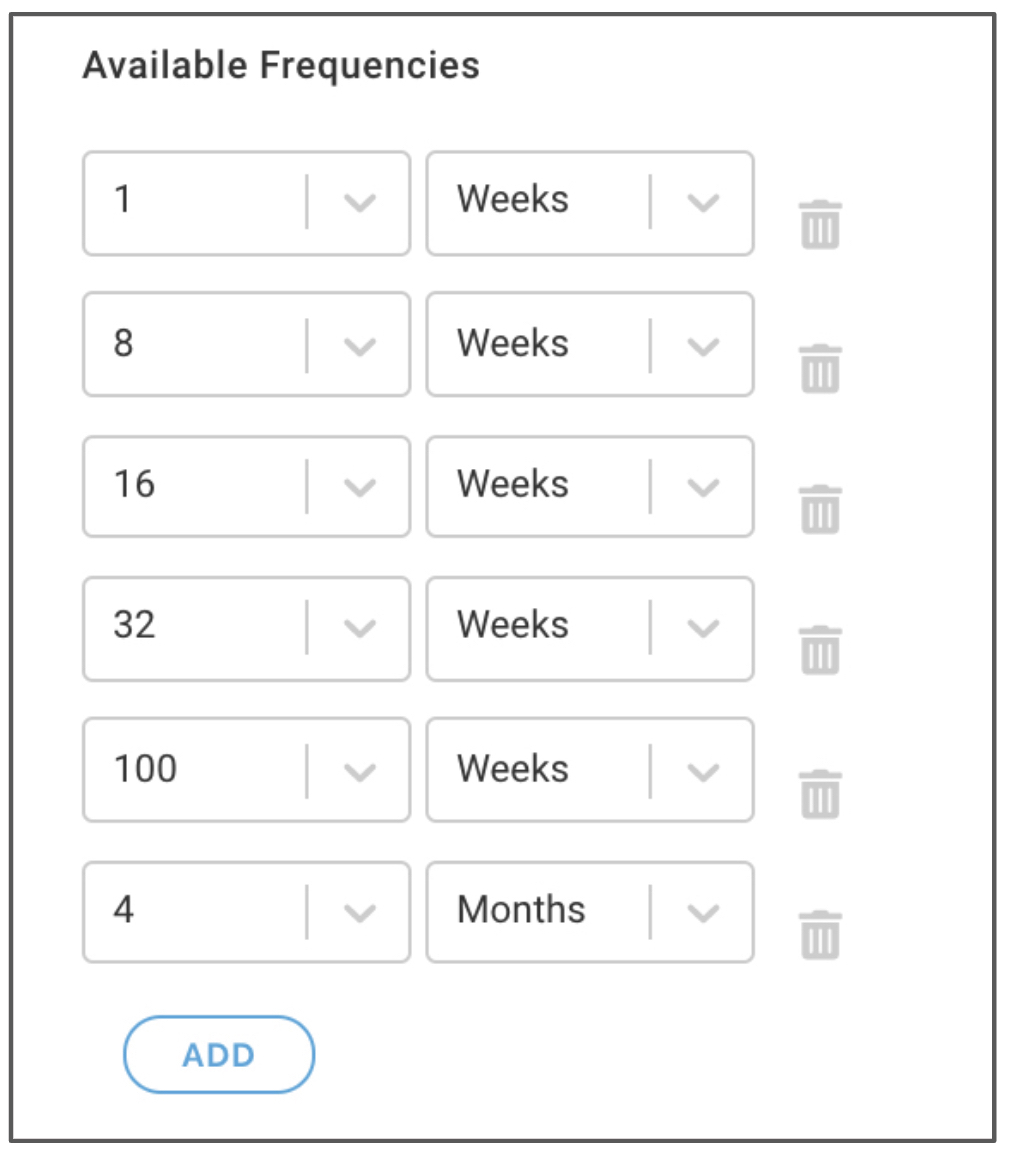Change the unit for the 100 Weeks row
The height and width of the screenshot is (1154, 1010).
pos(590,770)
